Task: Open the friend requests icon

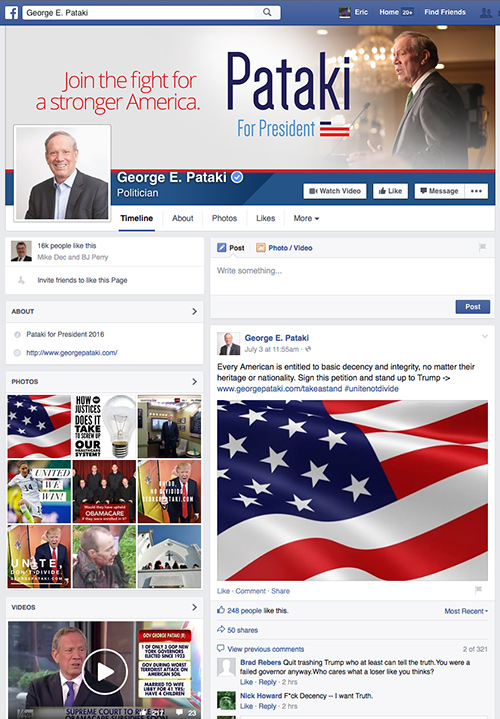Action: coord(486,12)
